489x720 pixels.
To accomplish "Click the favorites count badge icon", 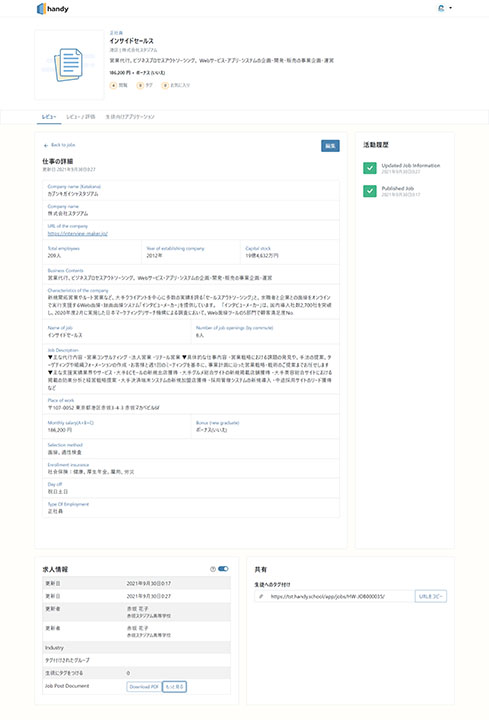I will 165,85.
